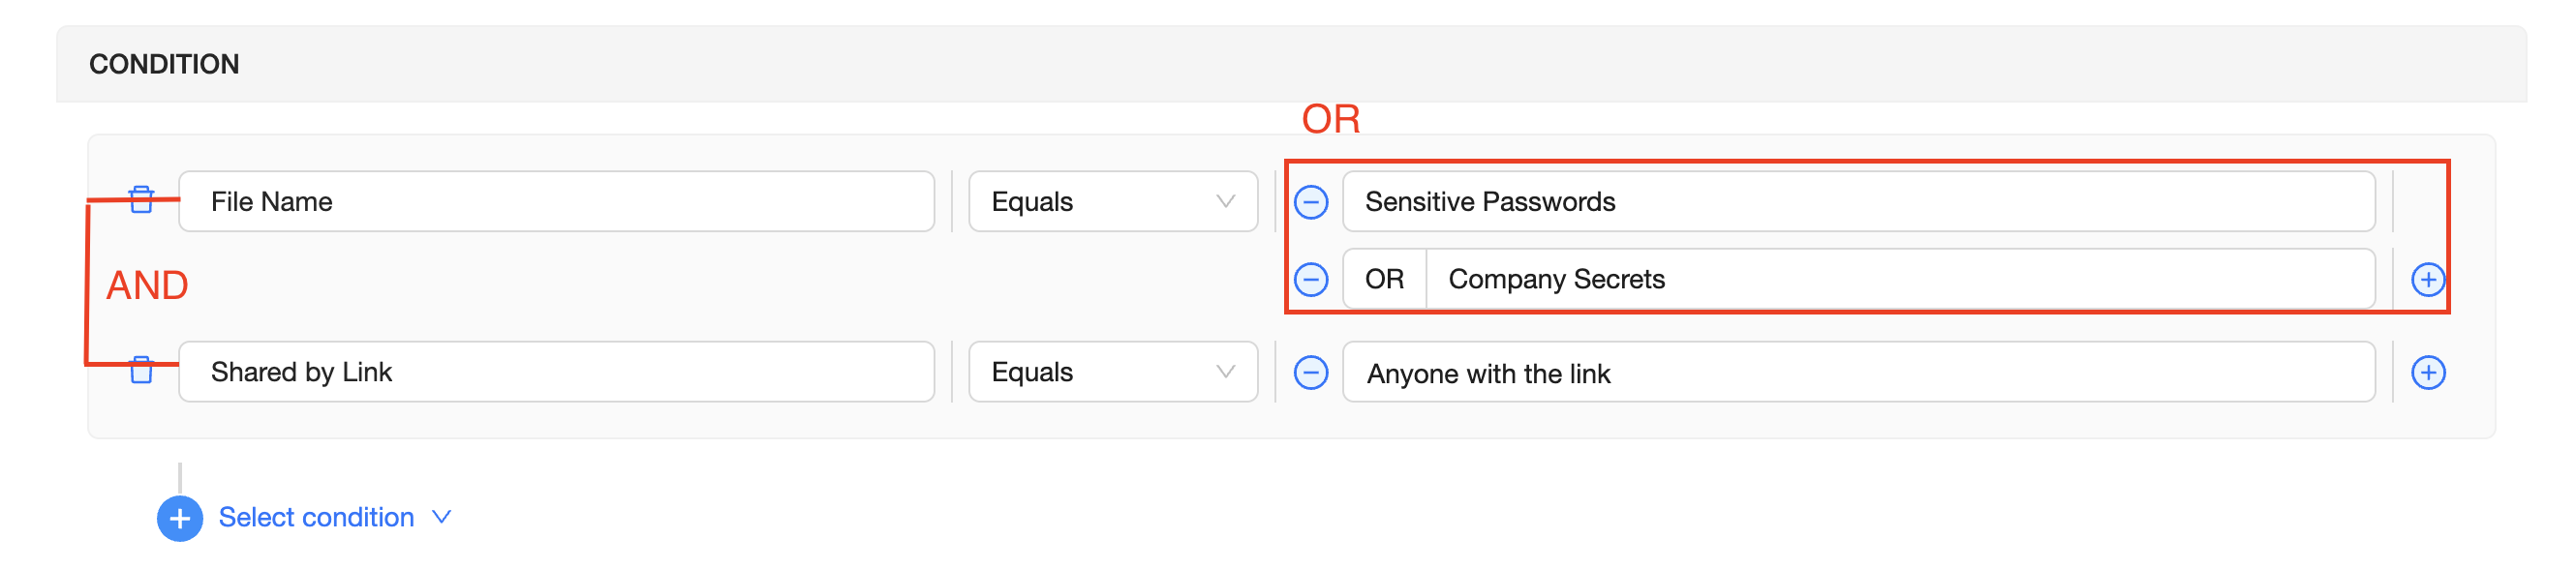Click the Select condition link

[x=316, y=517]
